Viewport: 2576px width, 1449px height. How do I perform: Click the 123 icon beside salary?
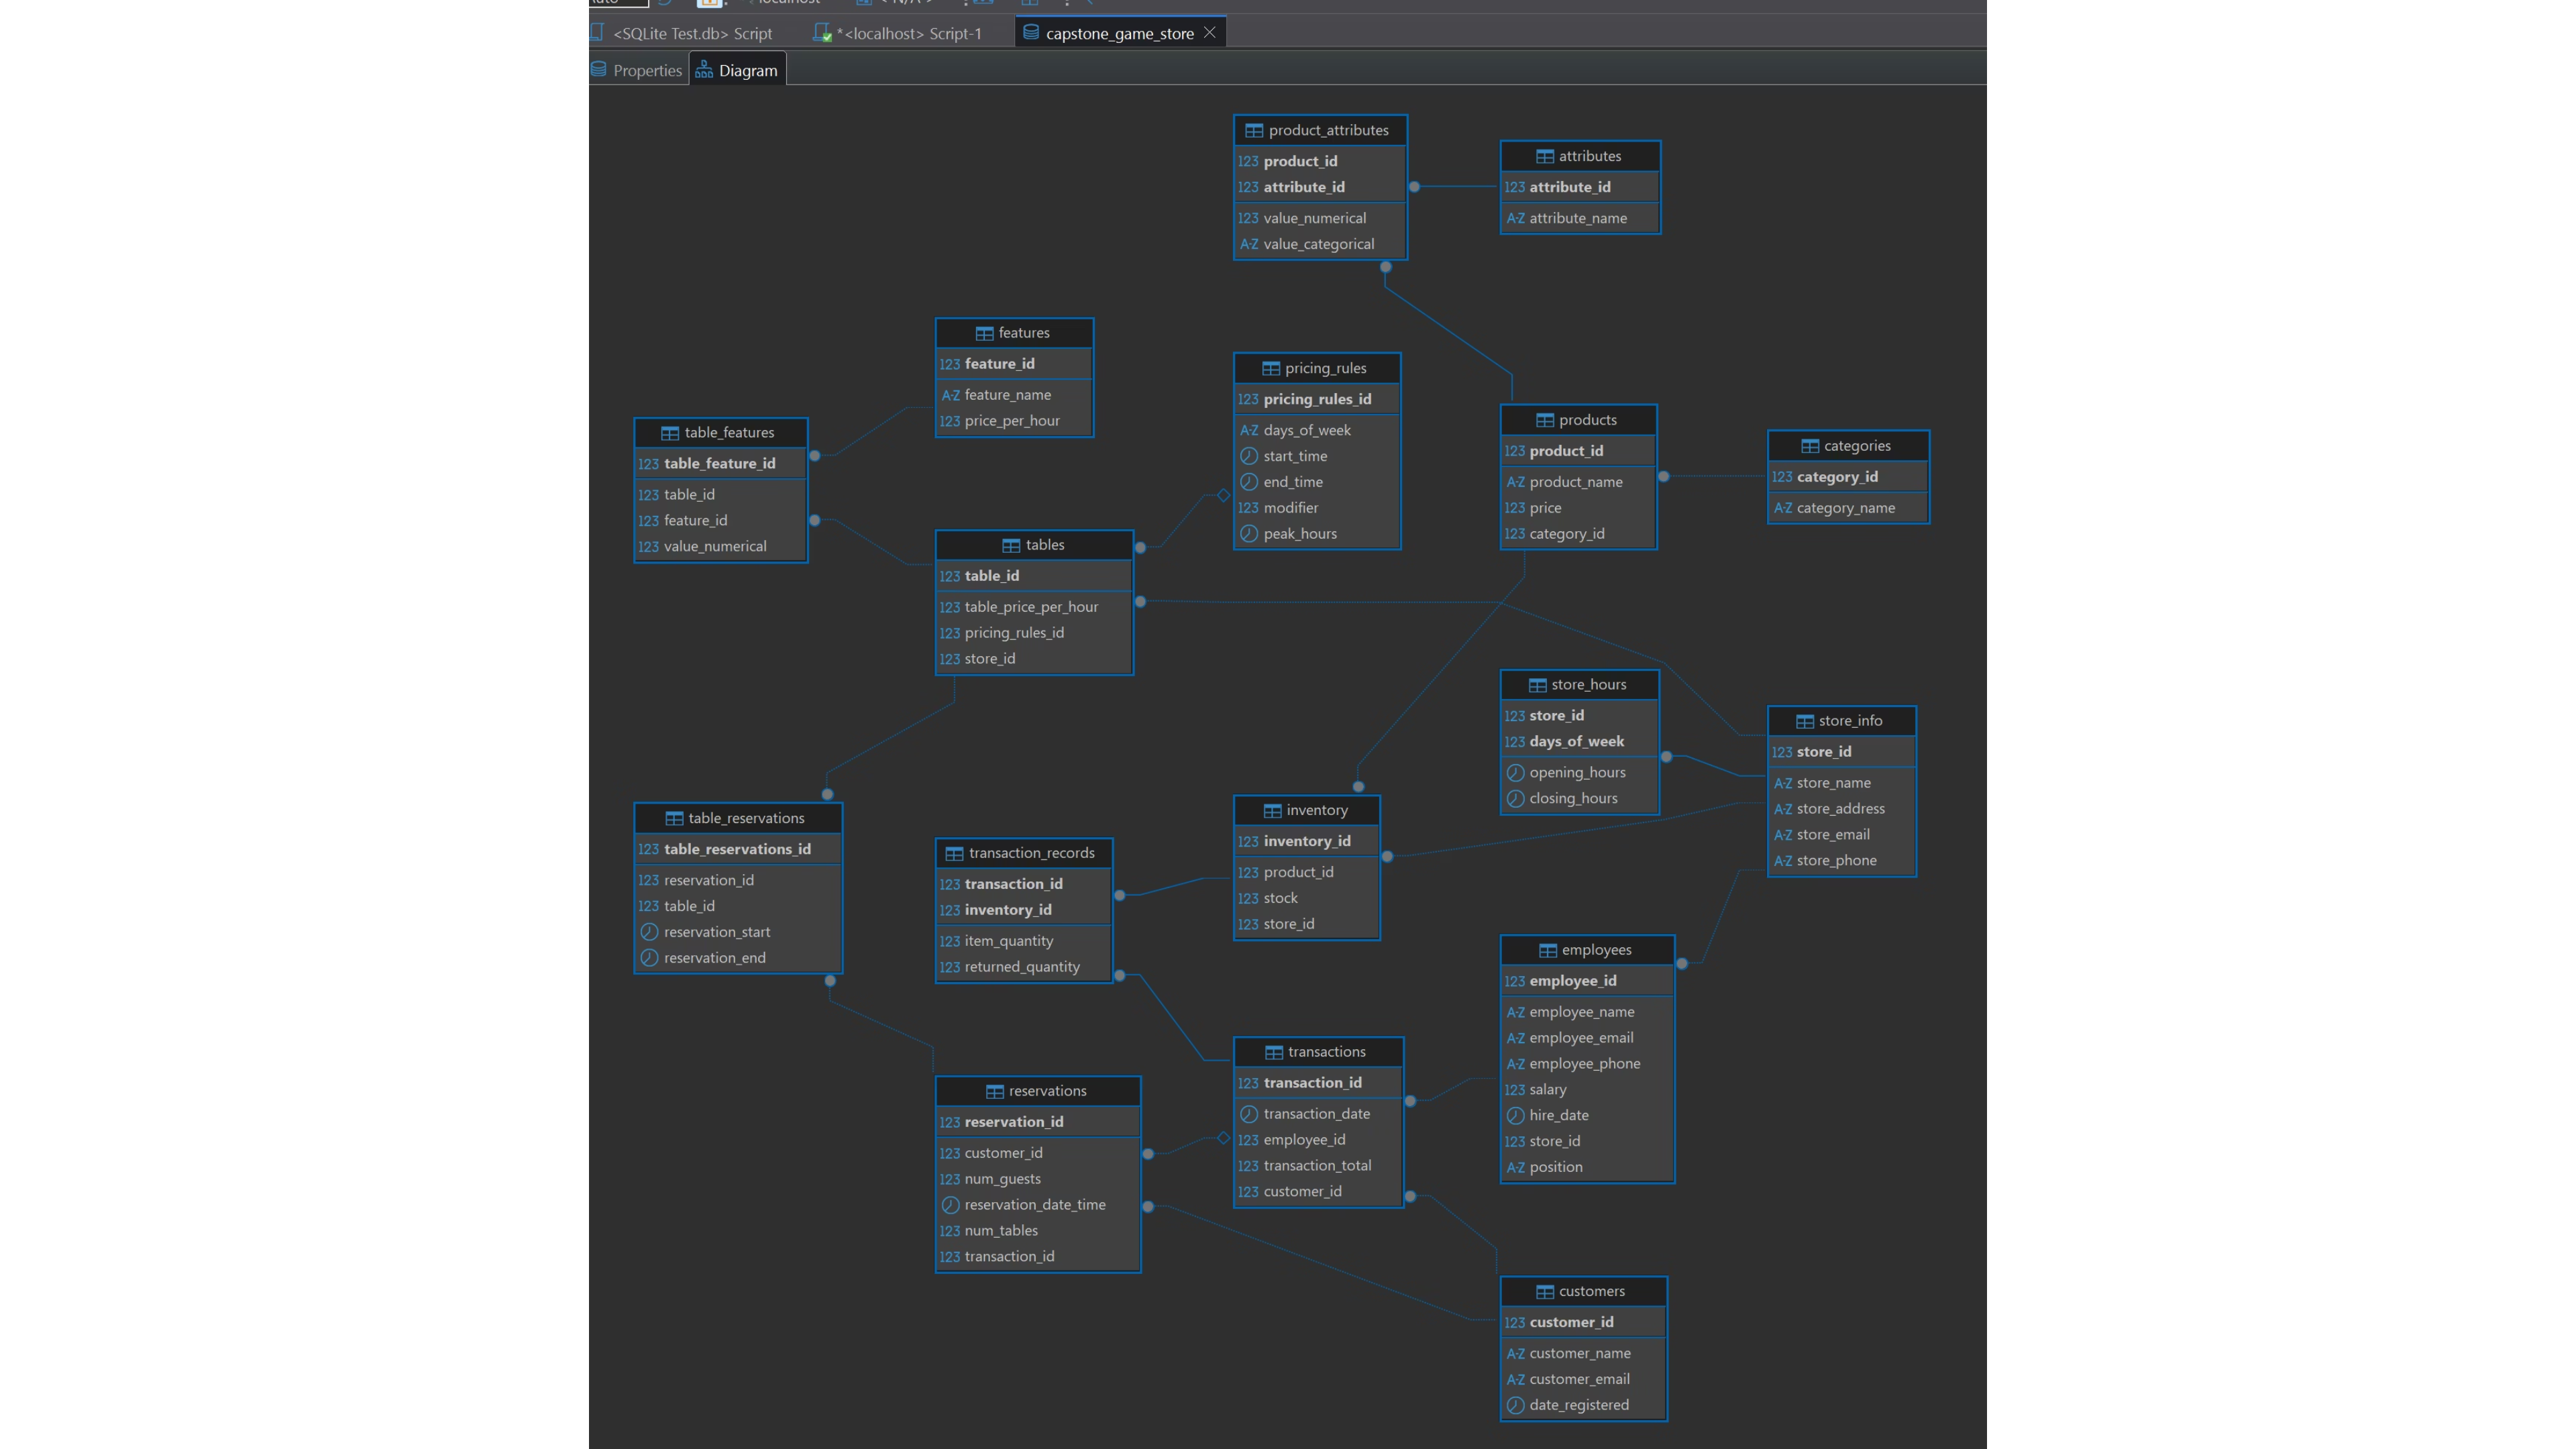point(1514,1090)
